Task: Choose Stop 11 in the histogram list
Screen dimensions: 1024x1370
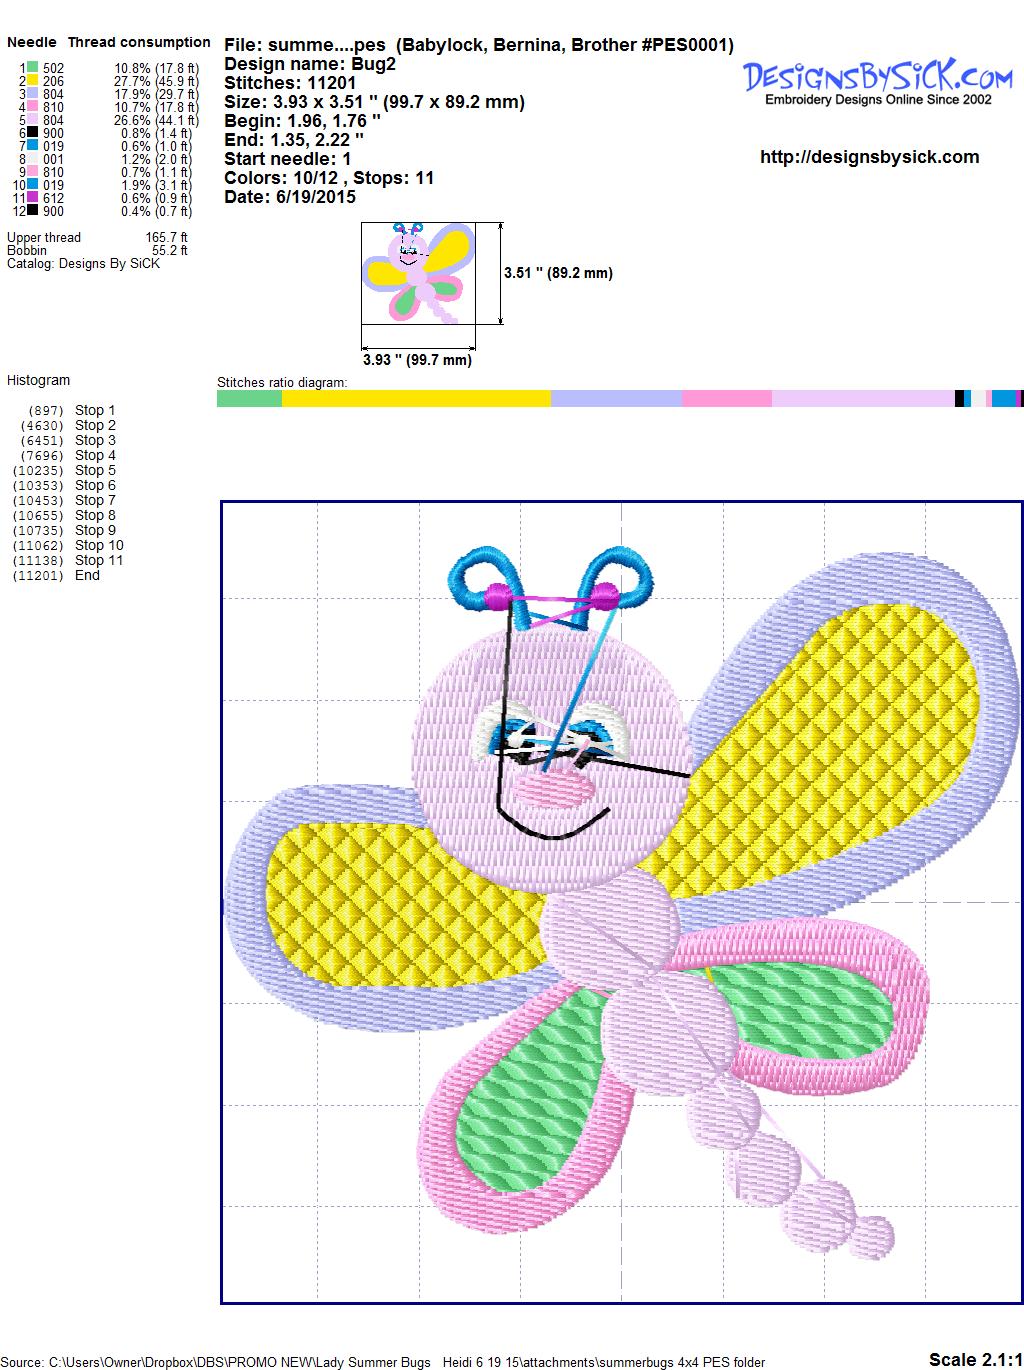Action: click(x=98, y=560)
